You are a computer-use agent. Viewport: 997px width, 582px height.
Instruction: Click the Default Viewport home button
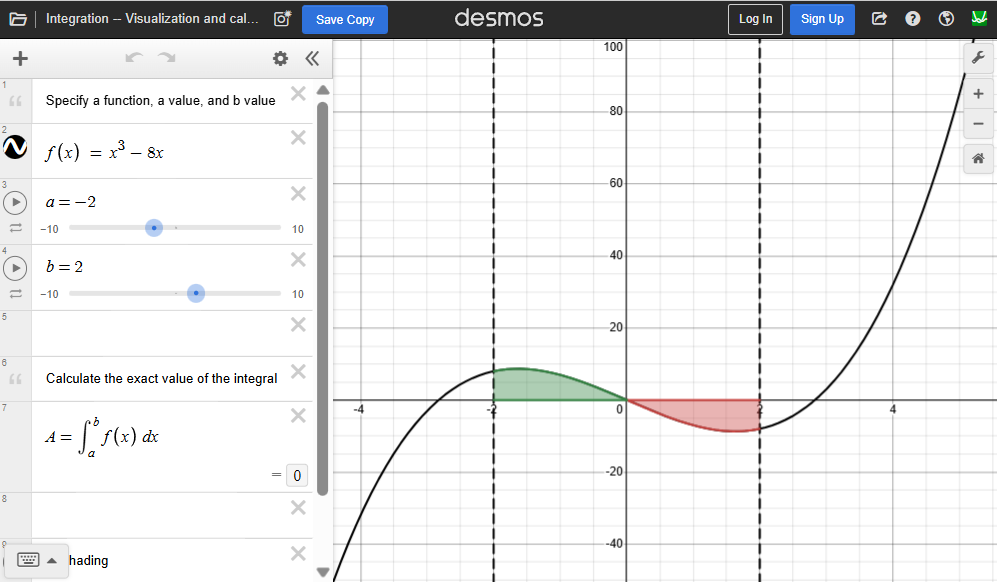[978, 158]
